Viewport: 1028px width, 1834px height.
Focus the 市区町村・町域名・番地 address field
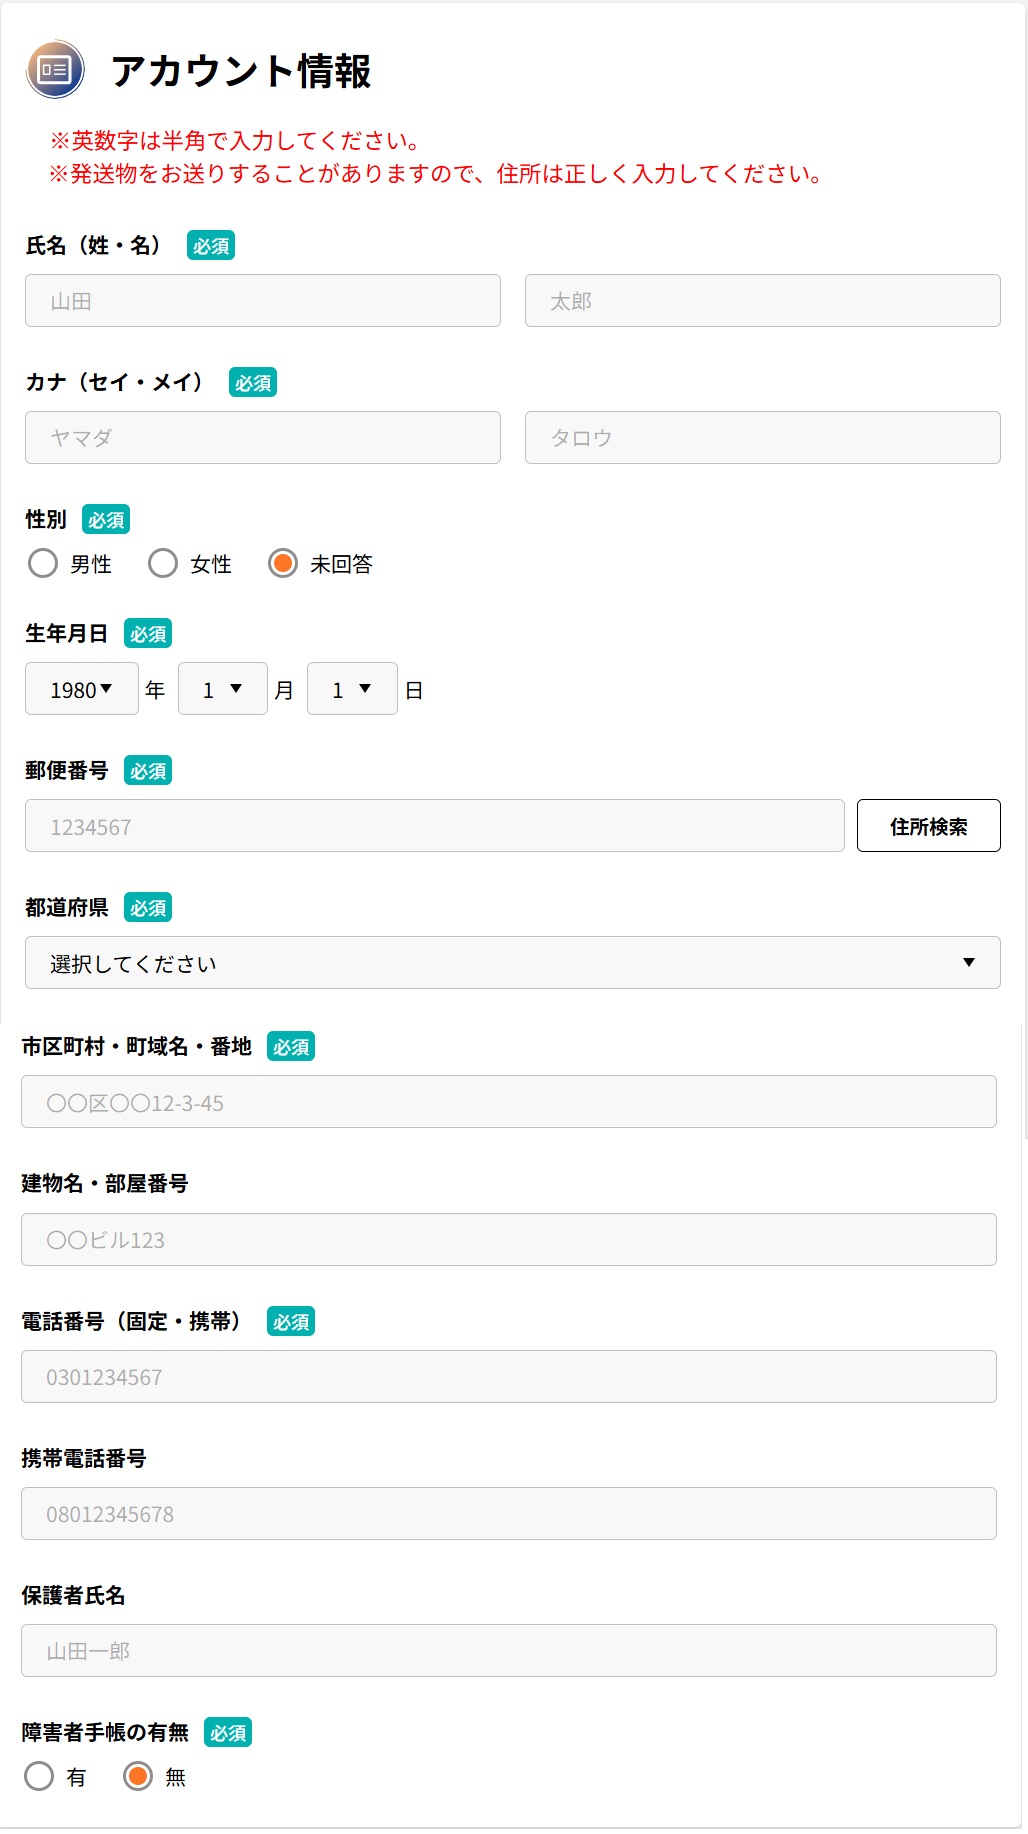509,1102
